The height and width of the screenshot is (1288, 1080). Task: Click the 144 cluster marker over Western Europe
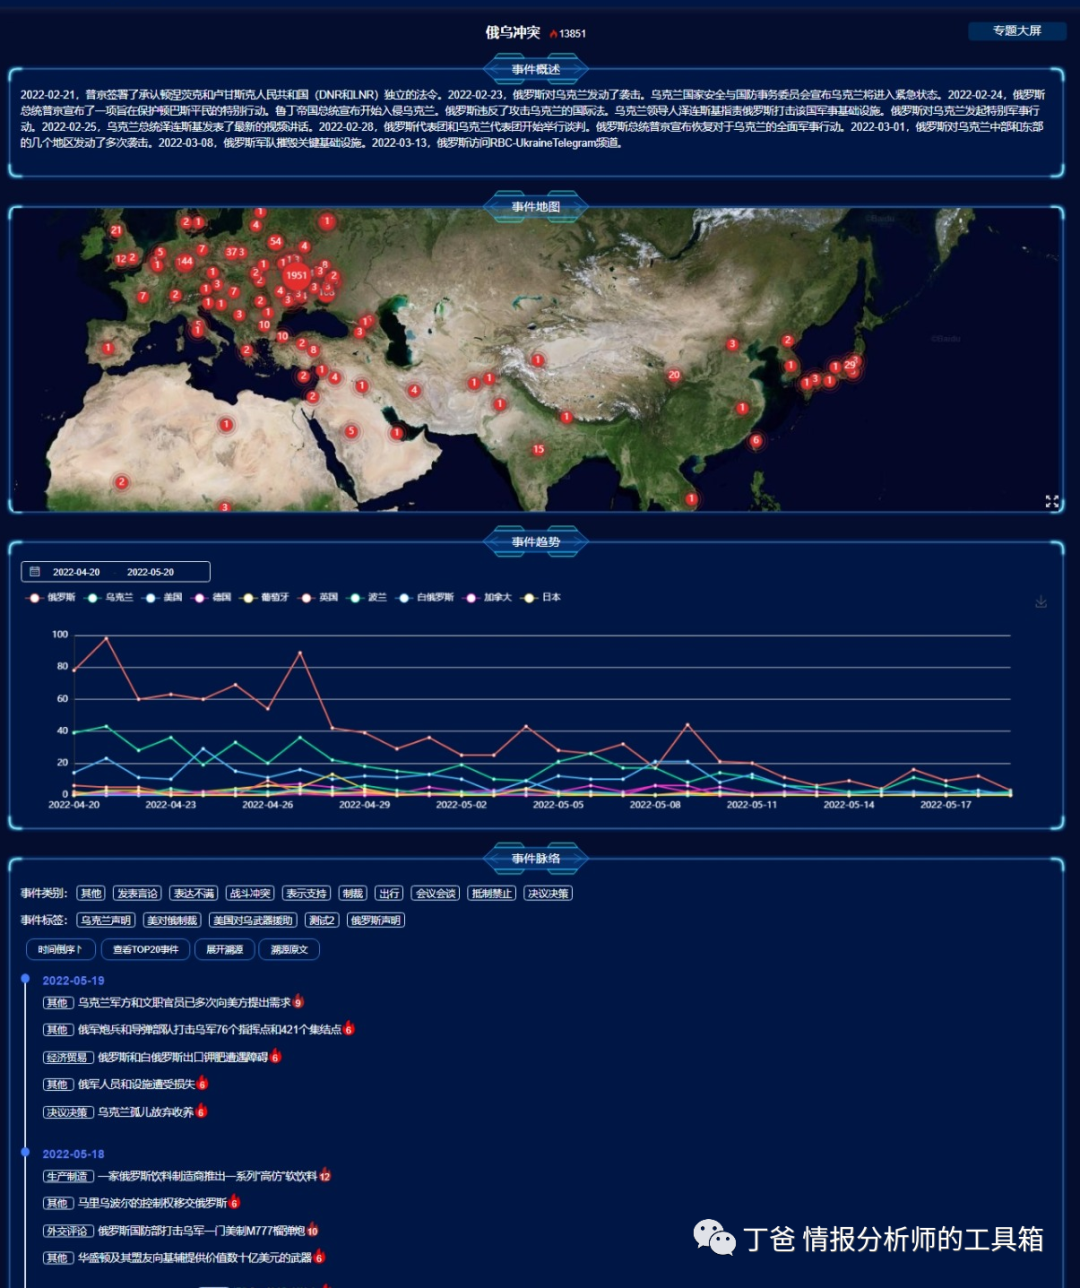tap(184, 262)
